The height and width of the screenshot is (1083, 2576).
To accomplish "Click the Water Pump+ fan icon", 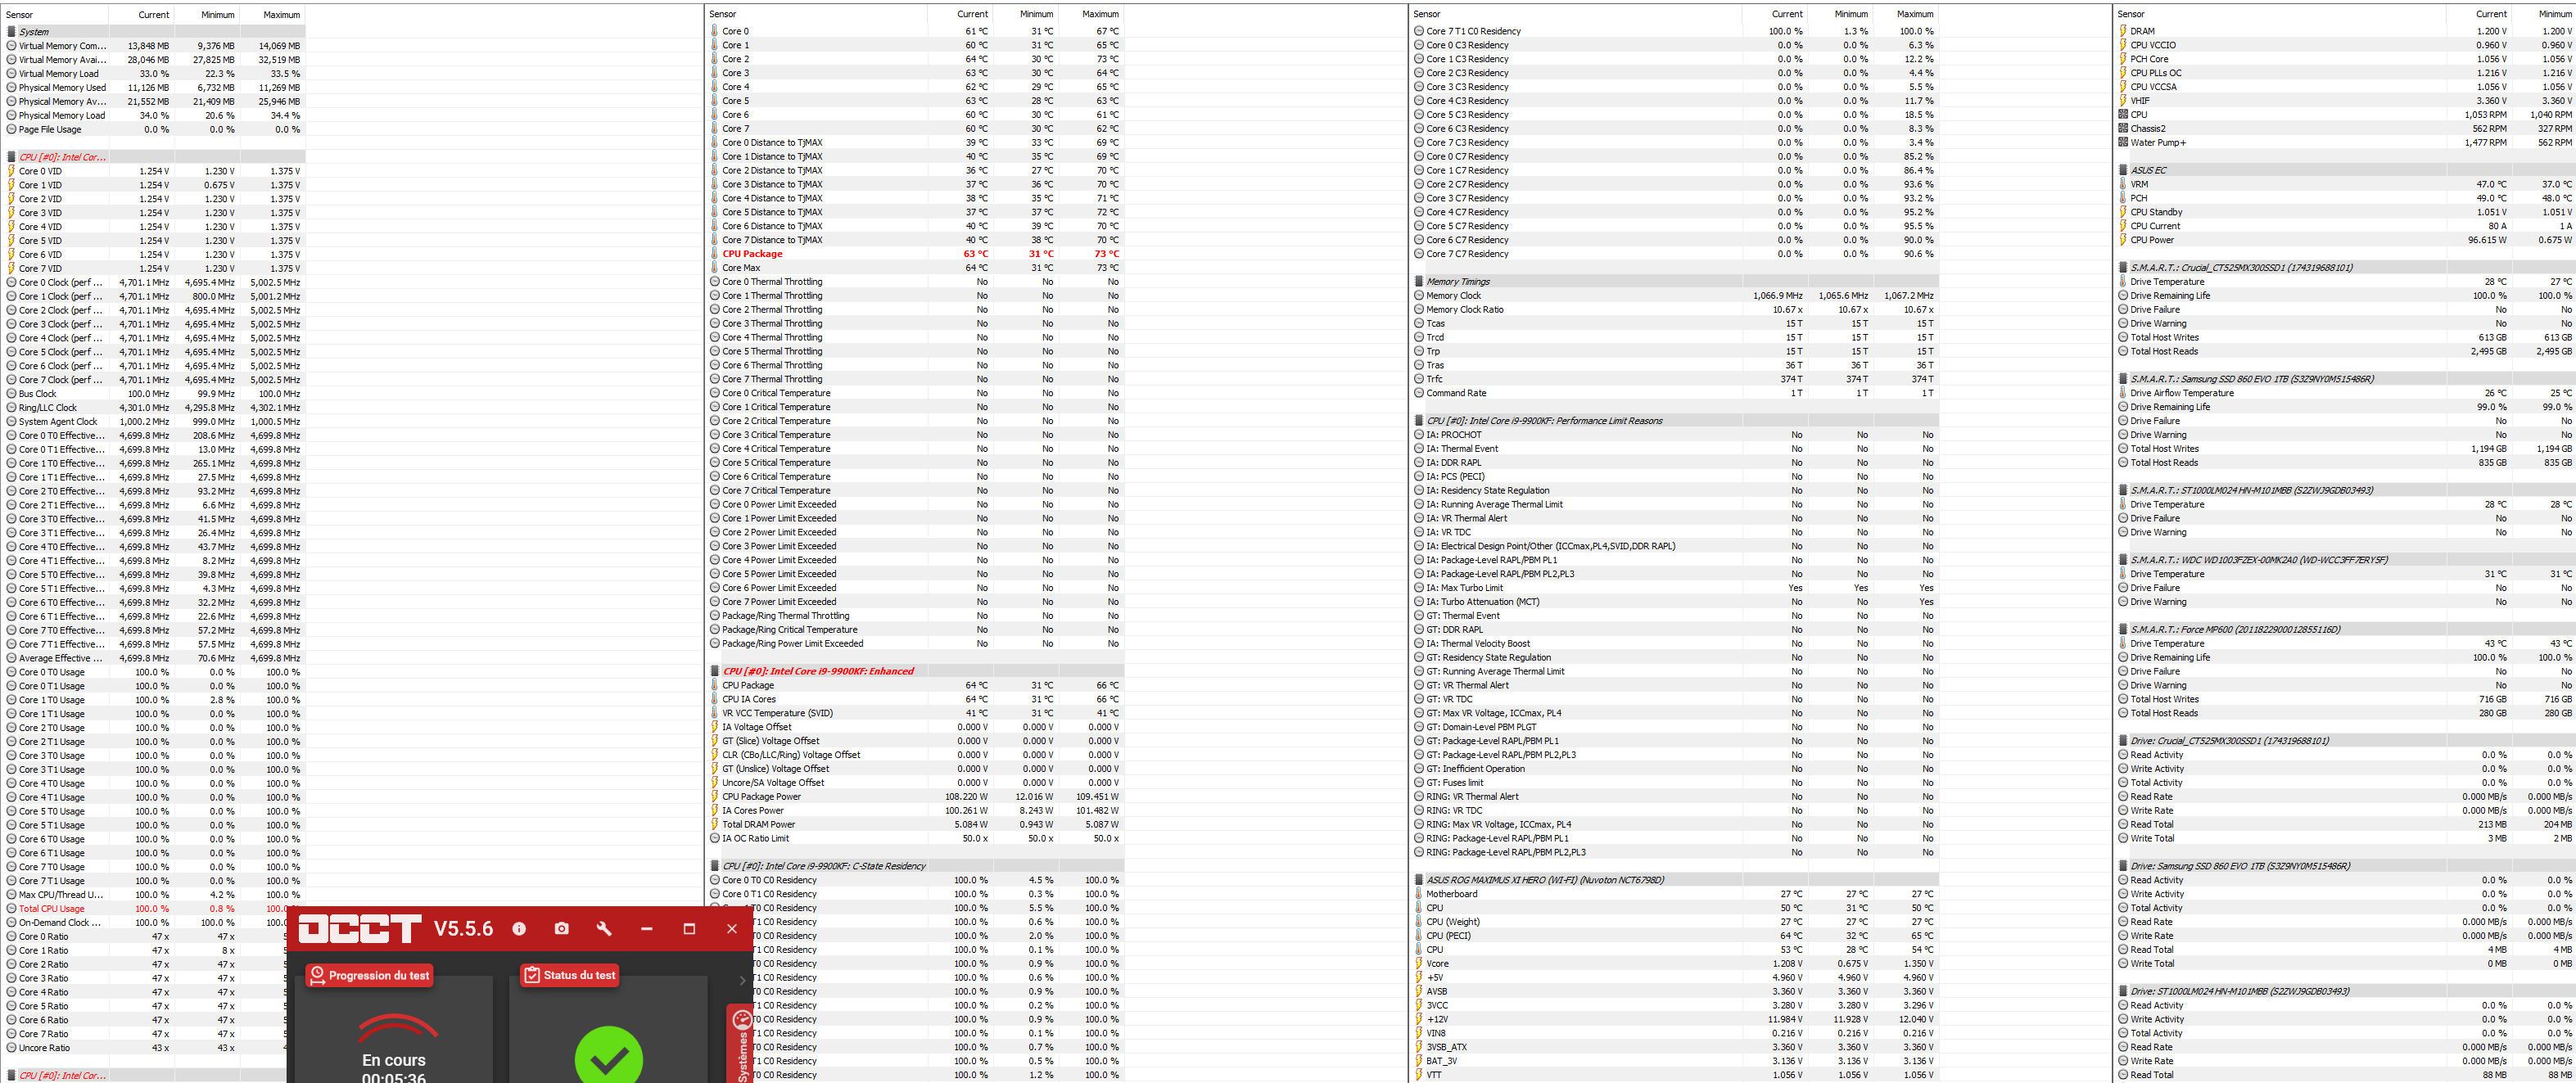I will (2123, 143).
